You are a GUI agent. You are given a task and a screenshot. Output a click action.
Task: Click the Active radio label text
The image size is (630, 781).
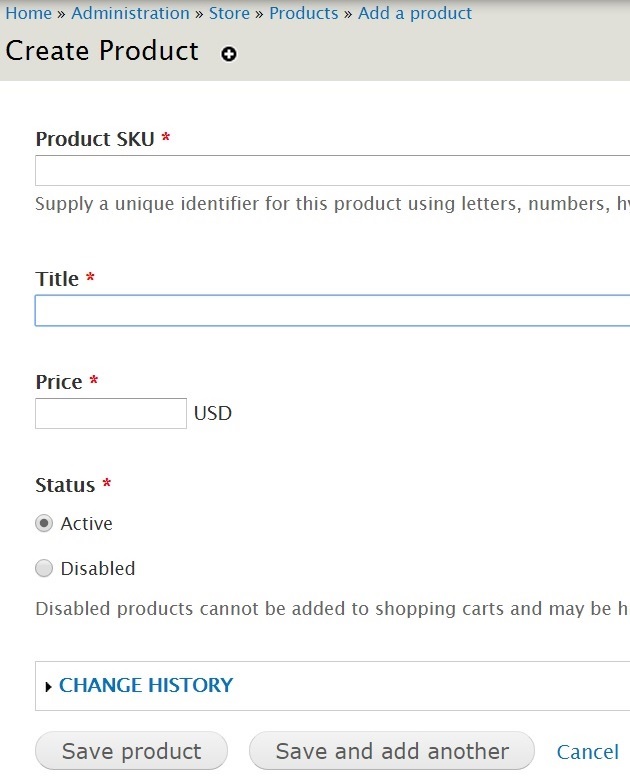[87, 523]
